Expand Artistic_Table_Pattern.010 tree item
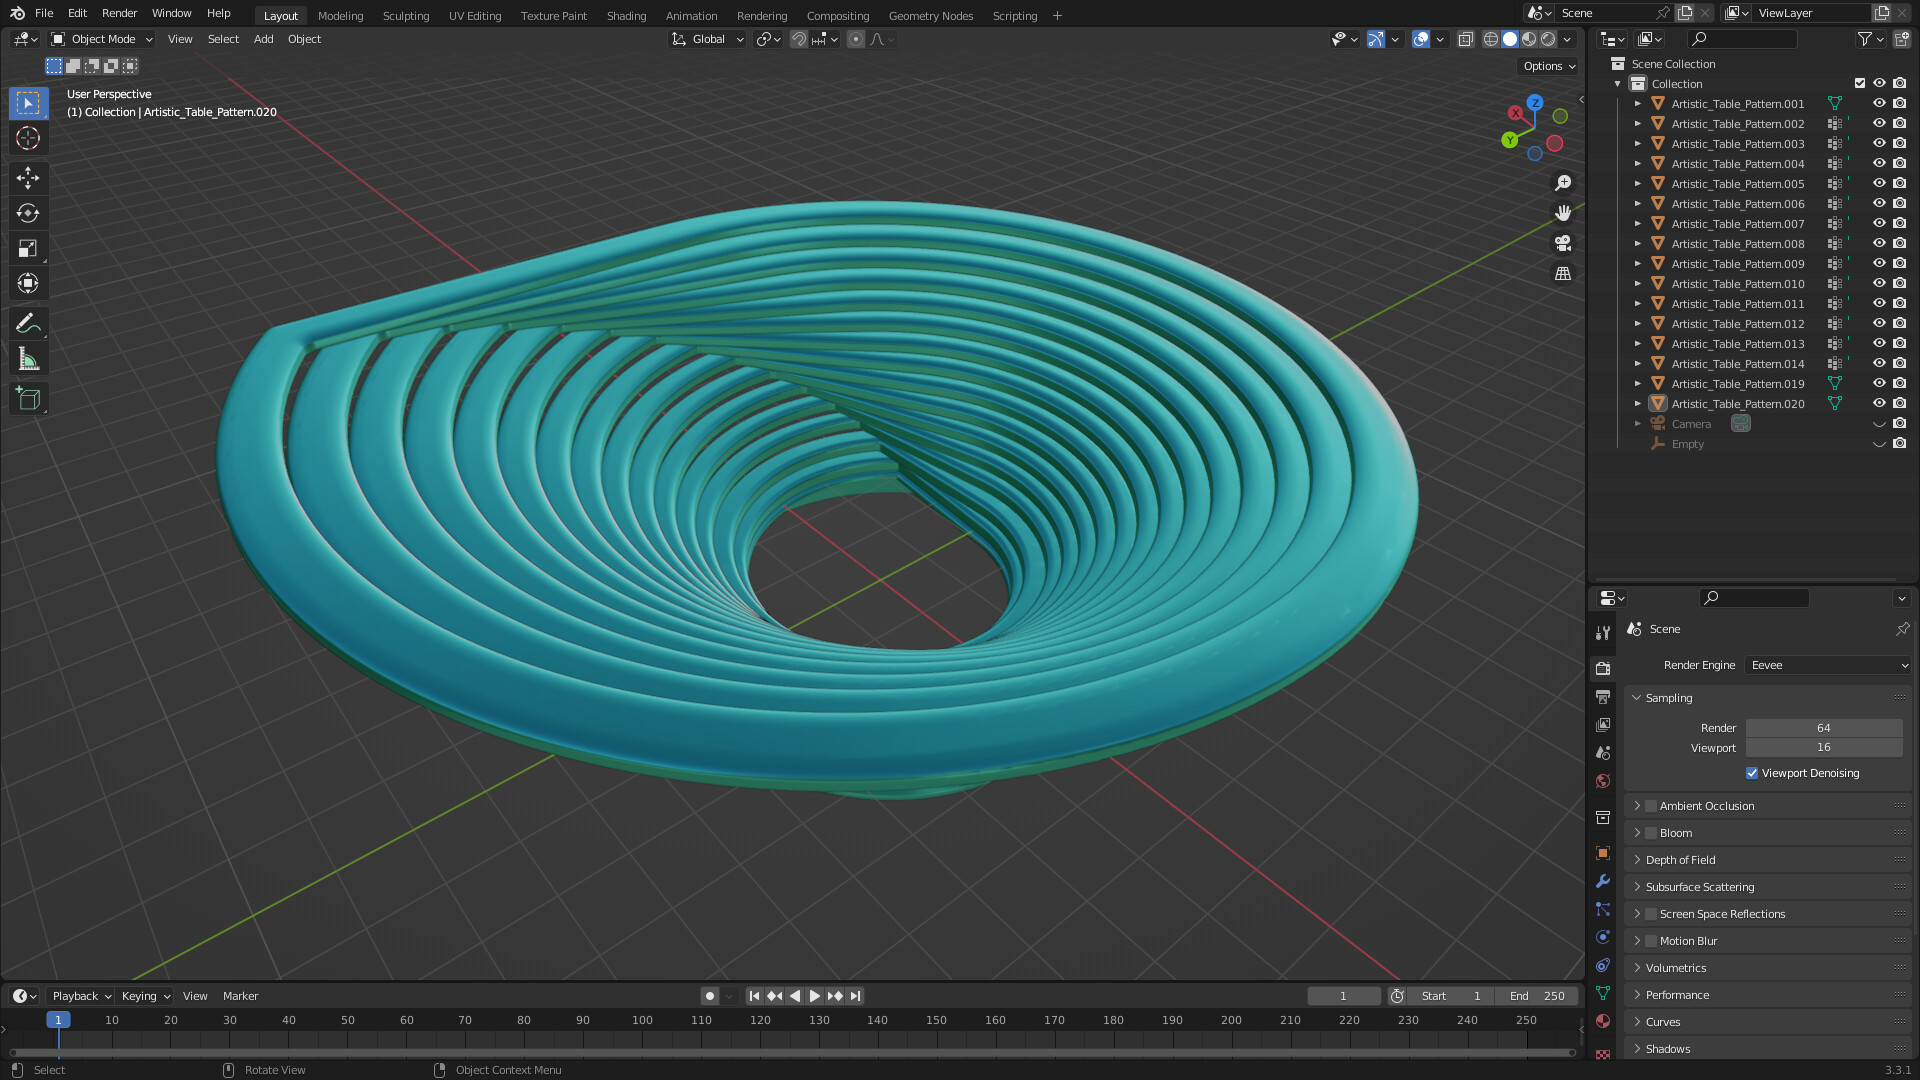 (1637, 284)
